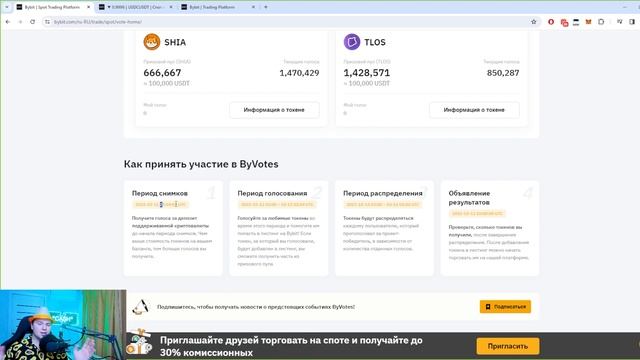Open the MetaMask fox extension

coord(588,22)
